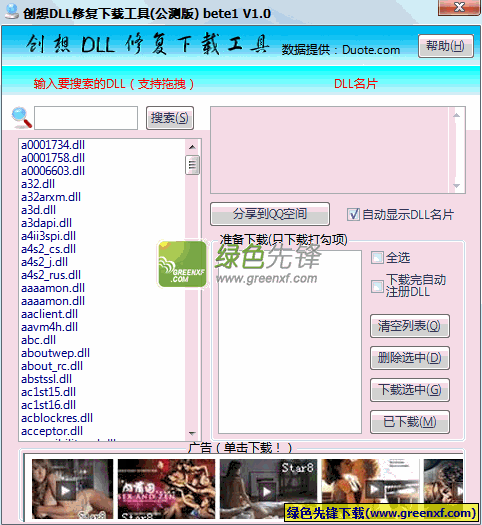Play the first advertisement video thumbnail

click(72, 489)
